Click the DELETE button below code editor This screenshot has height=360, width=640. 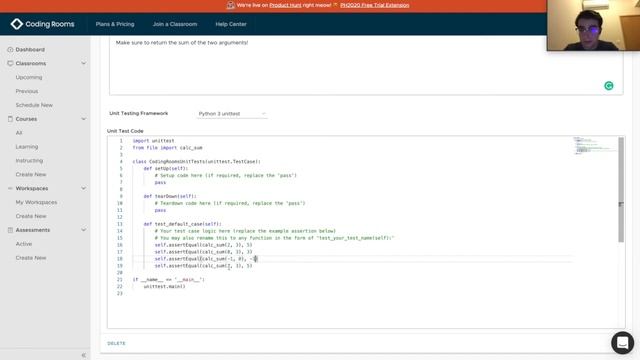[x=116, y=343]
